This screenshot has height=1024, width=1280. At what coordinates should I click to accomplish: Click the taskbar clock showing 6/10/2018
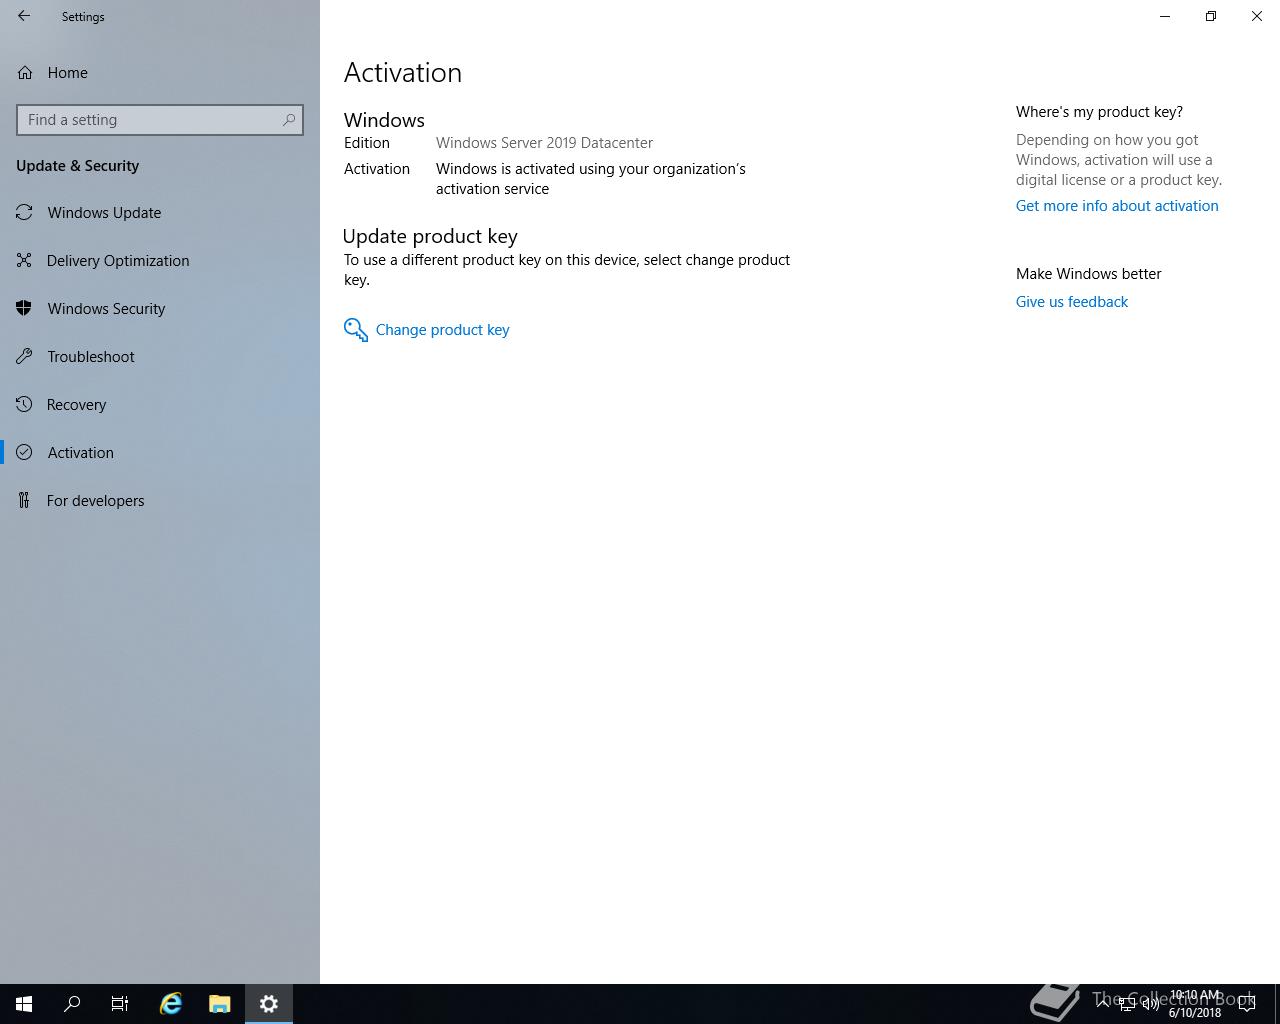(1195, 1004)
